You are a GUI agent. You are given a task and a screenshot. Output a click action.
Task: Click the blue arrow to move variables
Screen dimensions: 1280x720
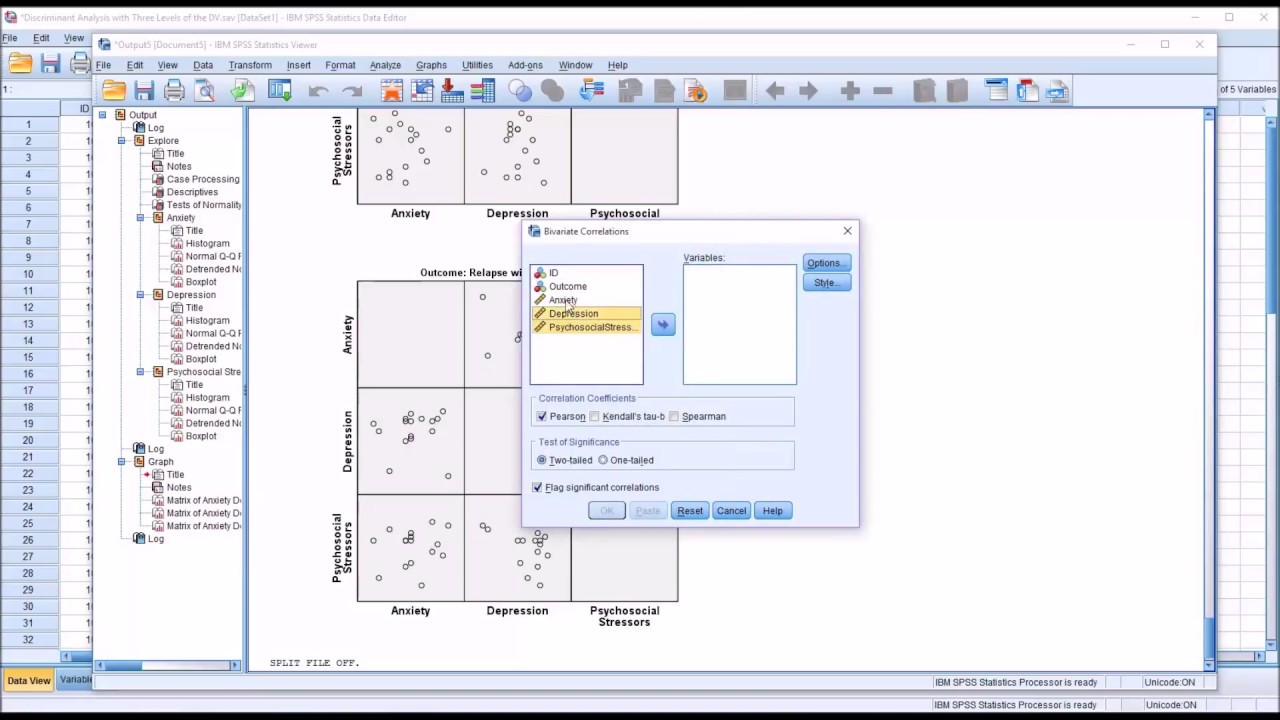point(663,325)
